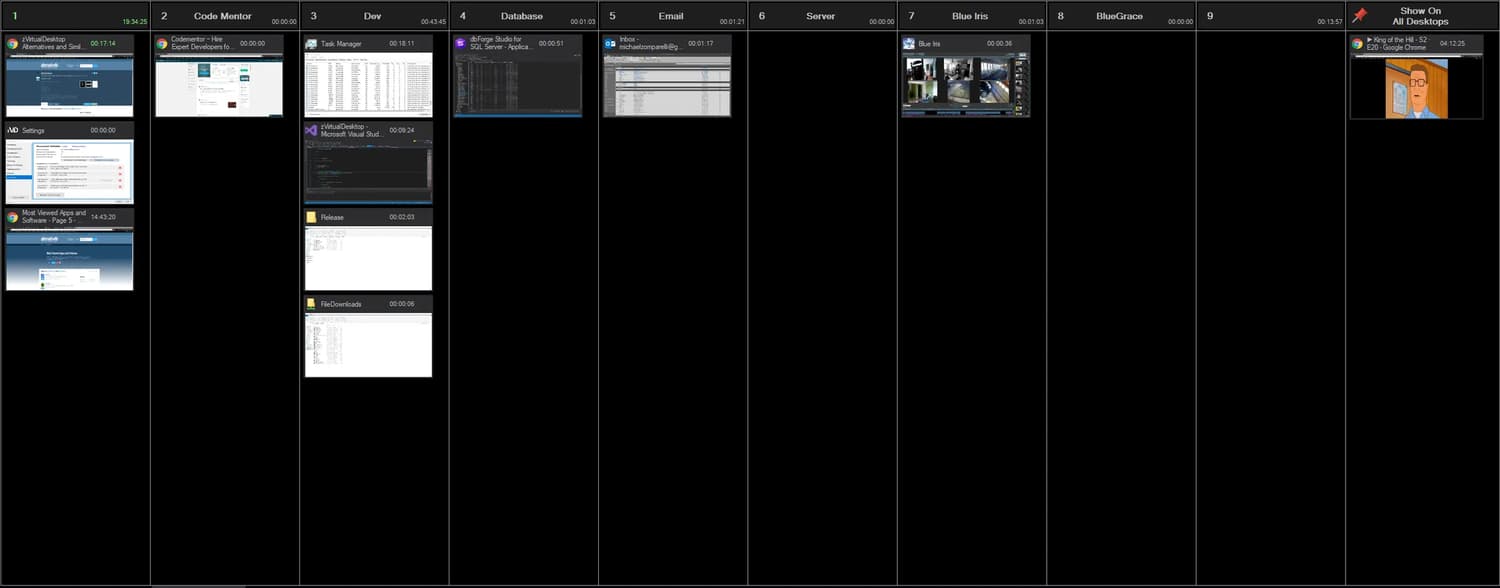Click Chrome icon beside Codementor window
1500x588 pixels.
tap(162, 44)
